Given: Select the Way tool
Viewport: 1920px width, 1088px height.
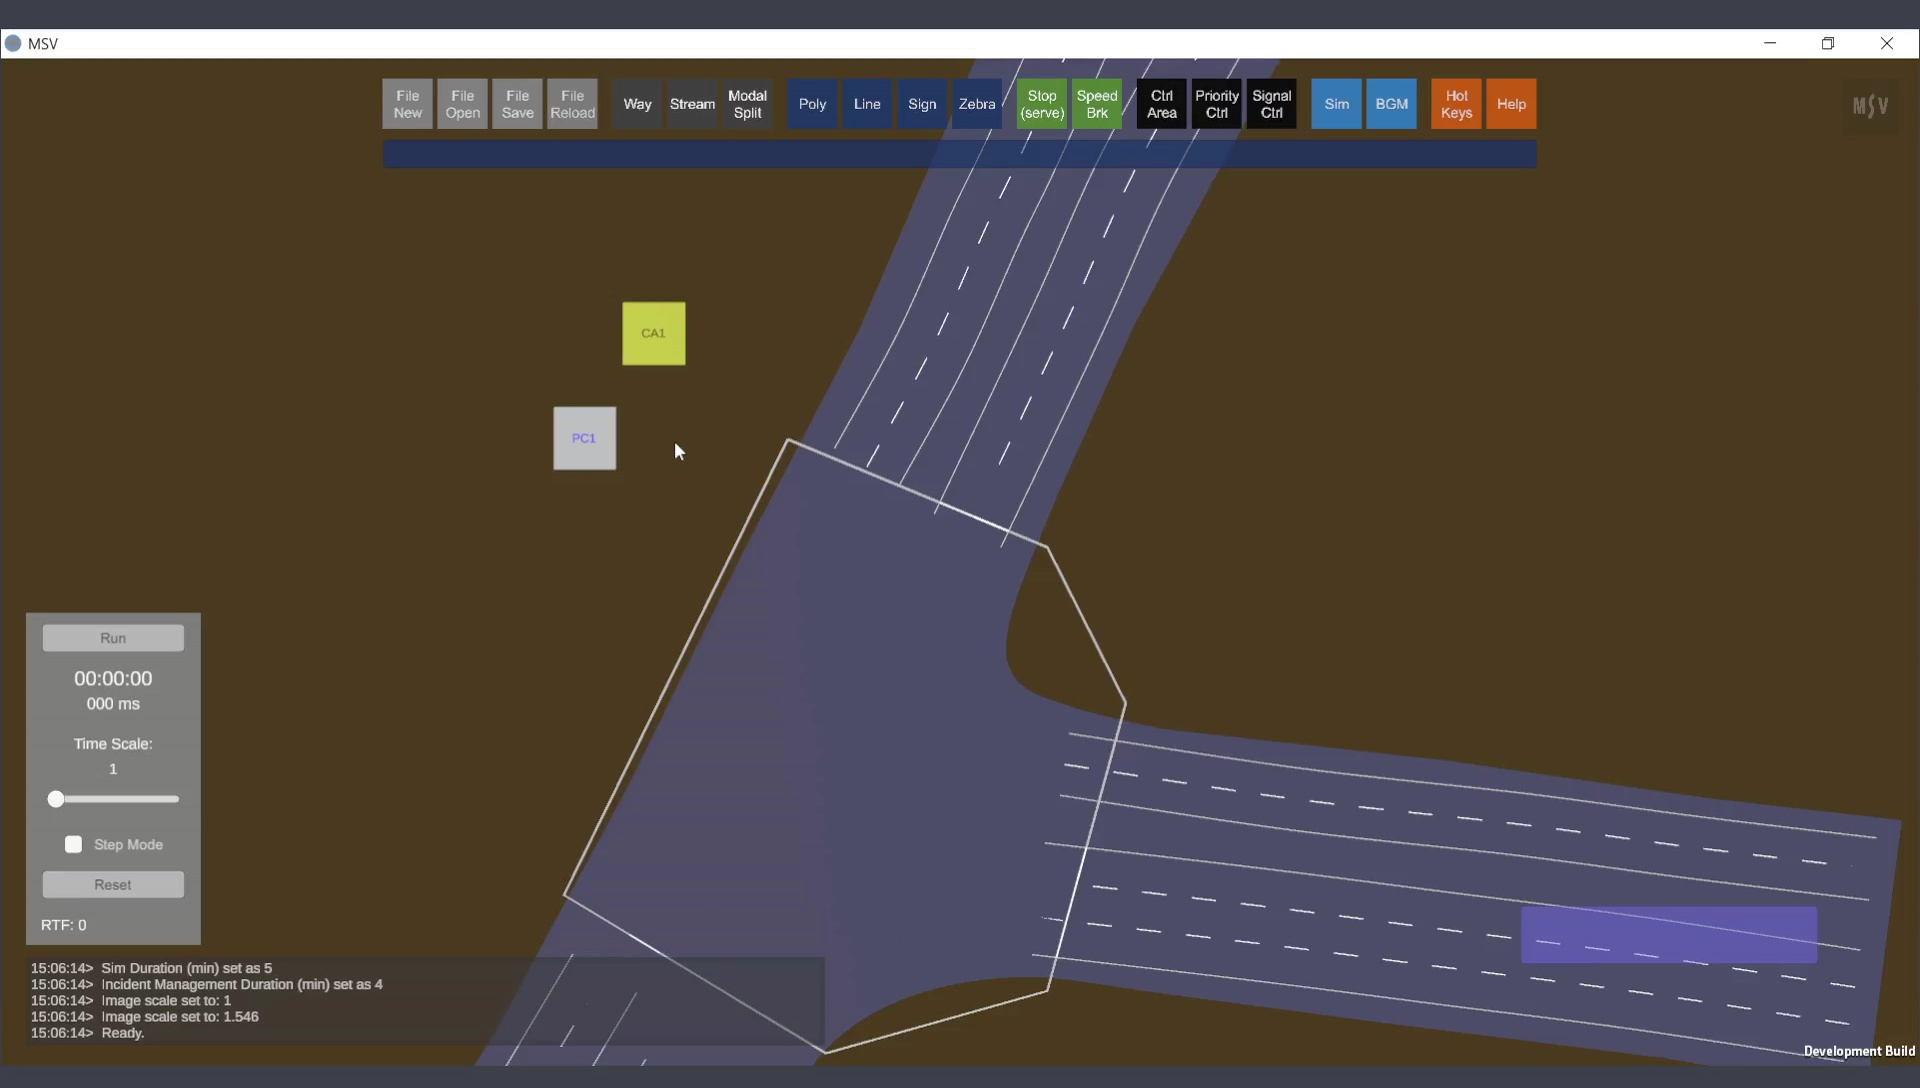Looking at the screenshot, I should click(637, 104).
